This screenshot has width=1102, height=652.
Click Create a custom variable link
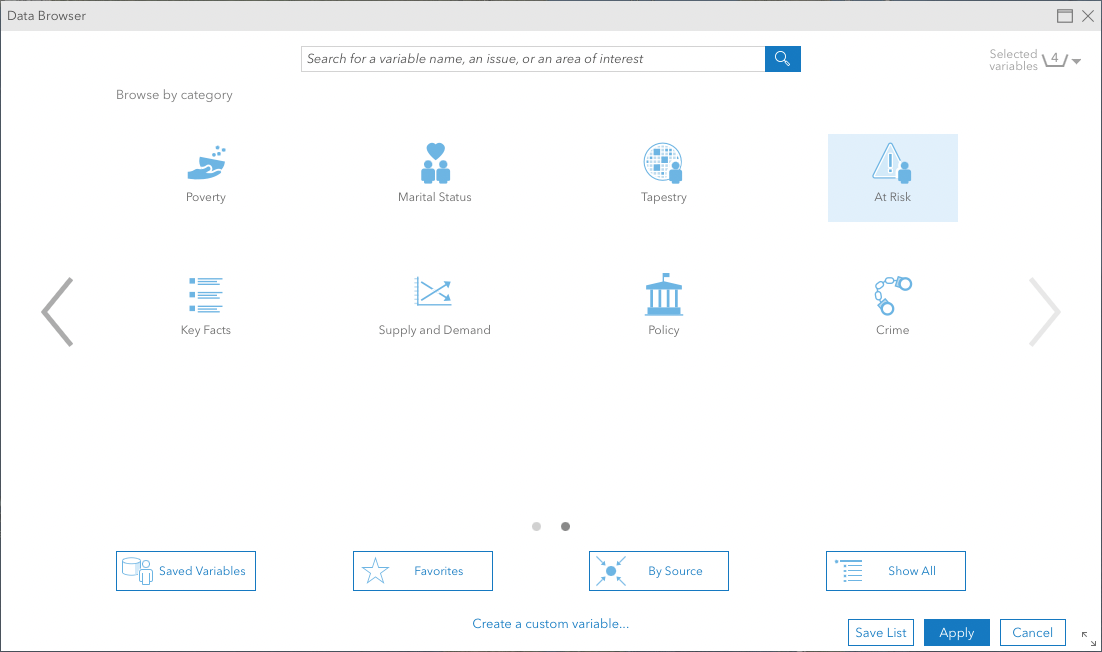point(550,624)
